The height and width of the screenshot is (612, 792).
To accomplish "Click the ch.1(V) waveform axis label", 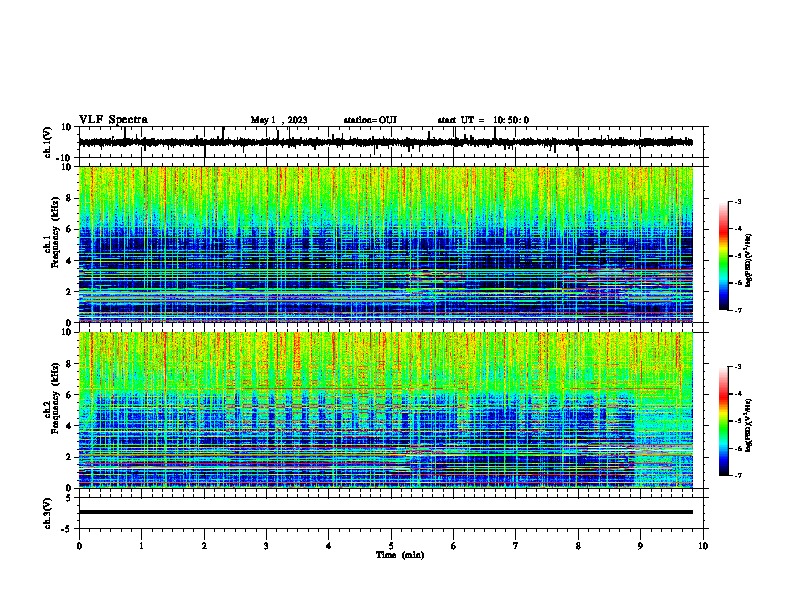I will (x=47, y=142).
